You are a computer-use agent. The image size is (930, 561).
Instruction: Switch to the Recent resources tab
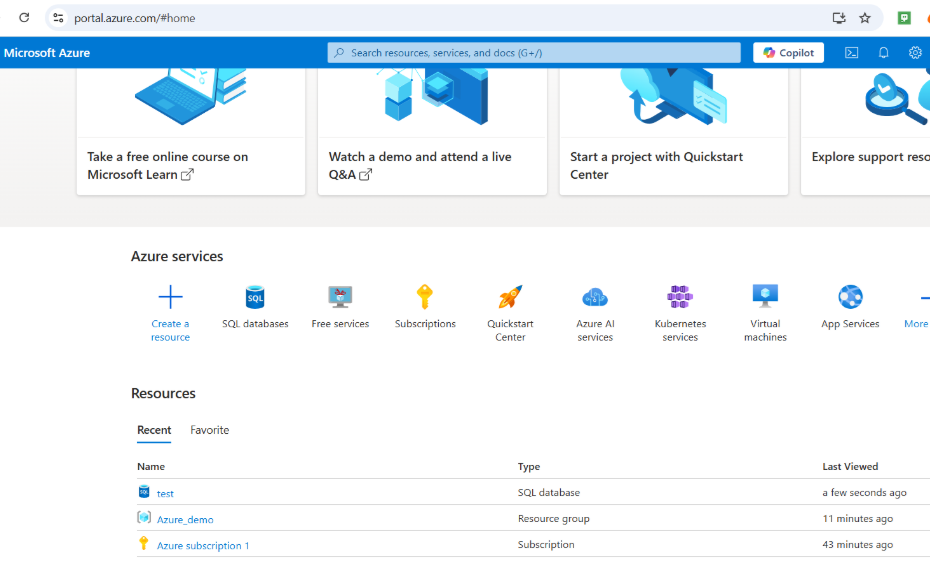pos(154,431)
